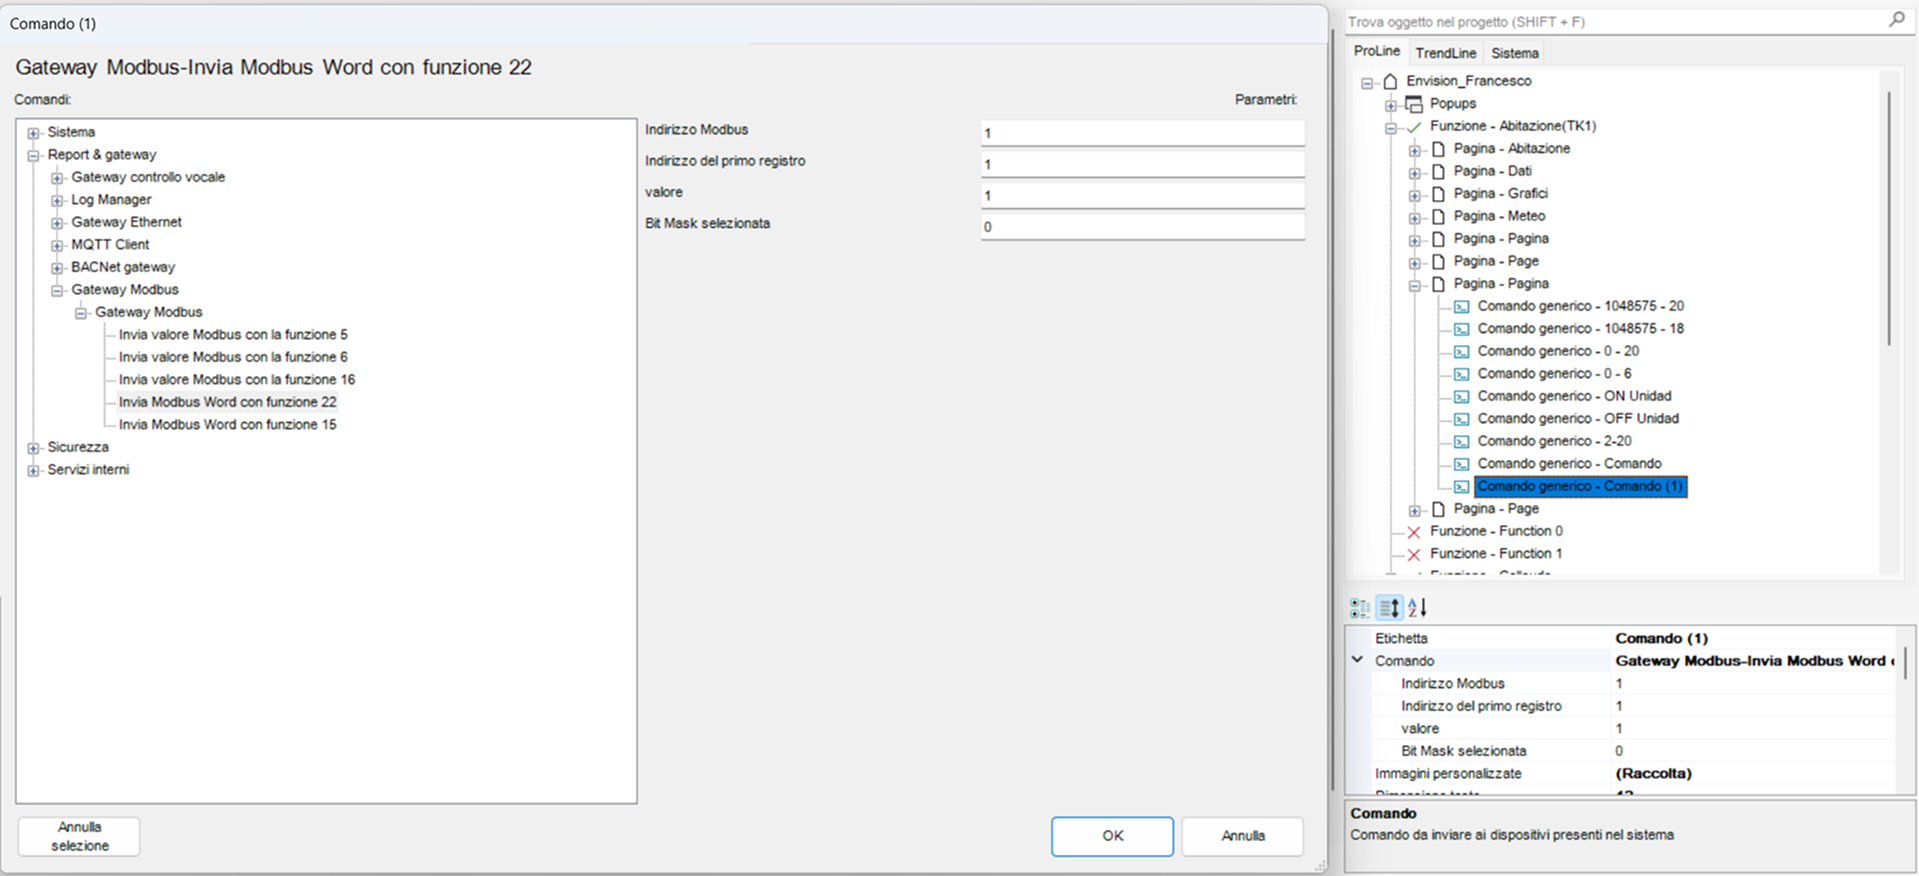The image size is (1919, 876).
Task: Switch to the TrendLine tab
Action: 1445,53
